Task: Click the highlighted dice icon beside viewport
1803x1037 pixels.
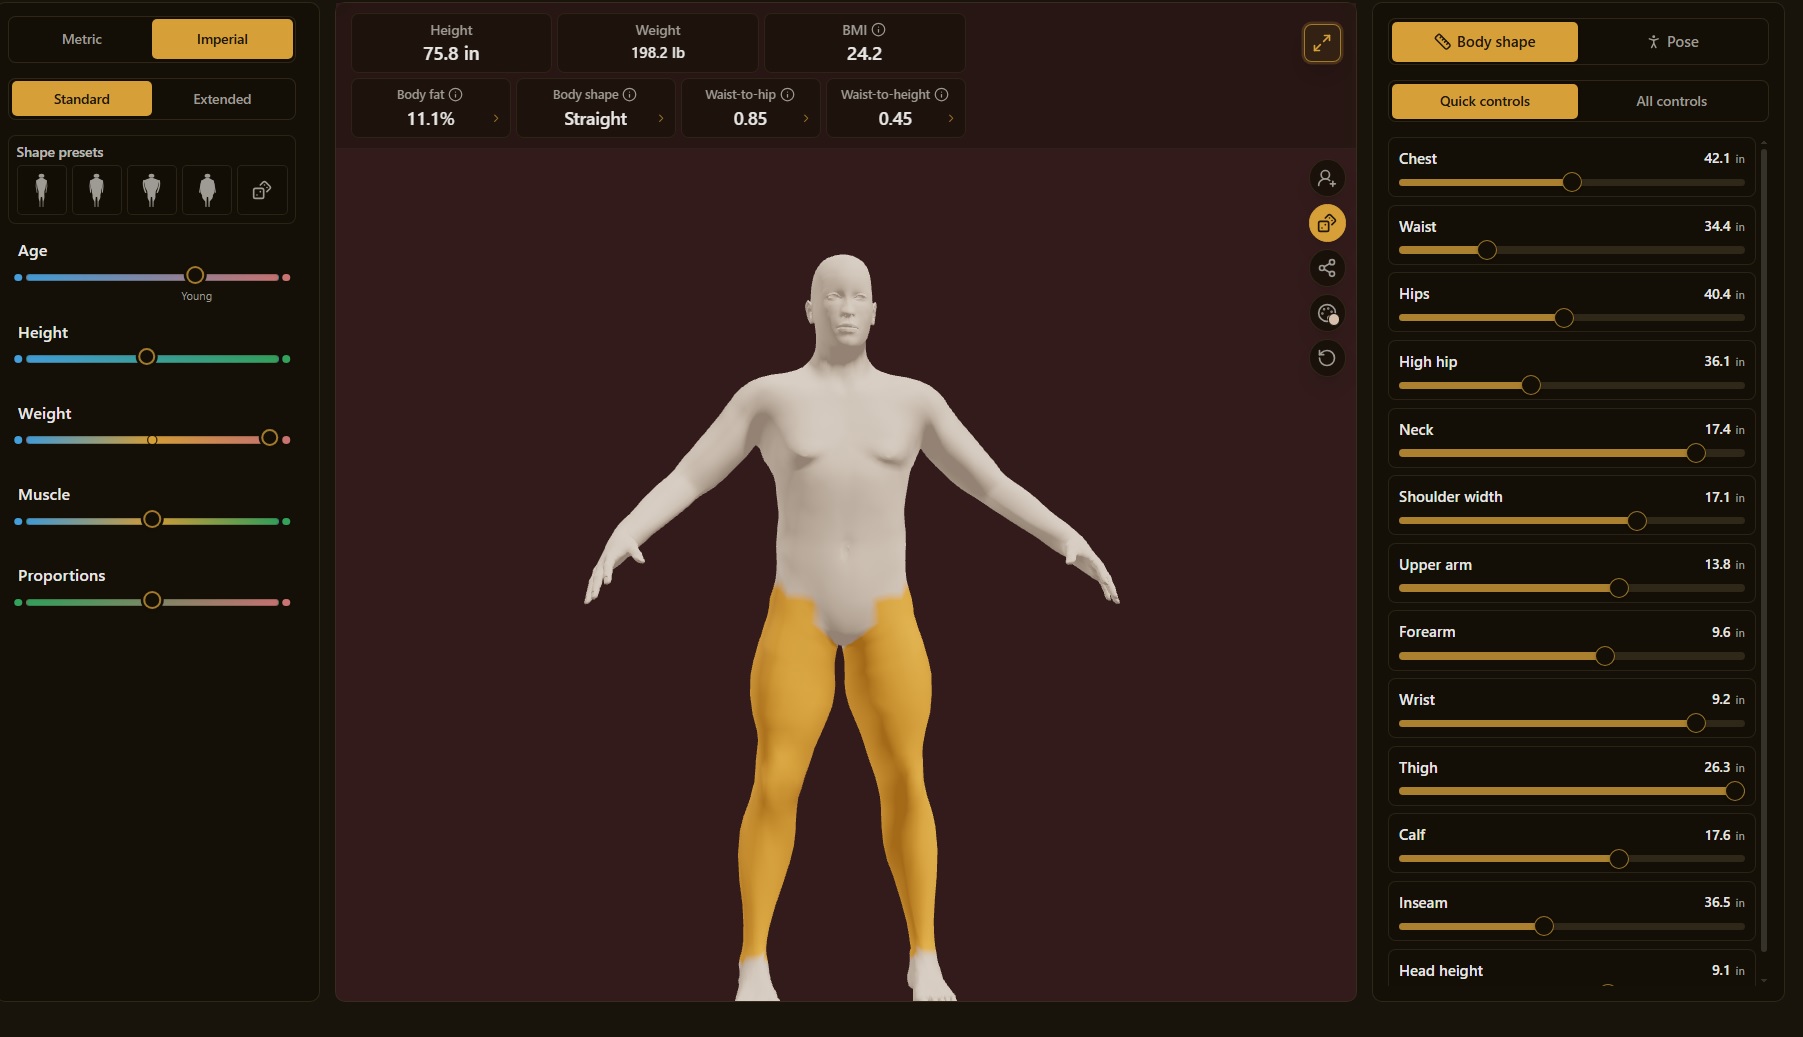Action: pyautogui.click(x=1327, y=223)
